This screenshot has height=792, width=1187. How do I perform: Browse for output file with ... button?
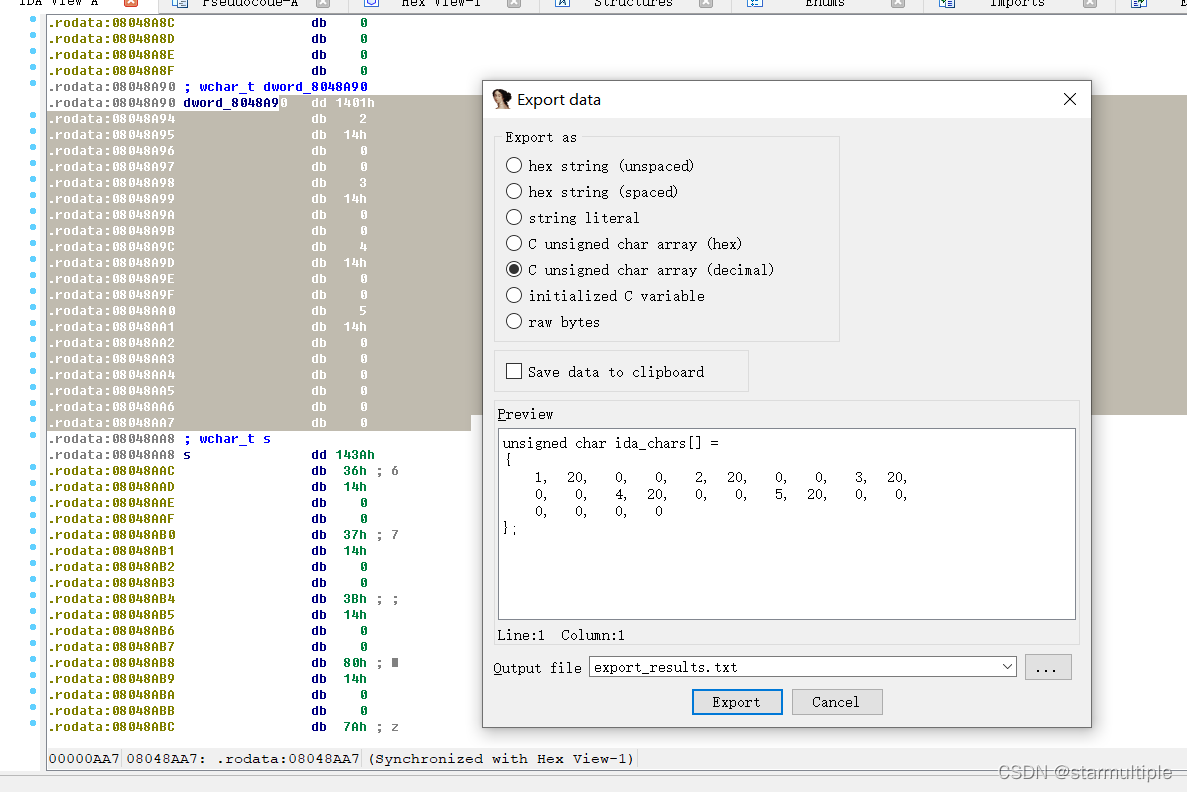point(1048,667)
